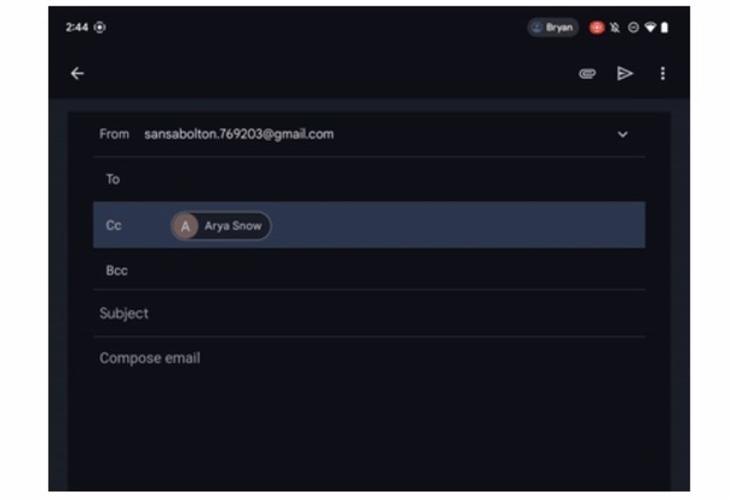Click the Bryan user profile chip
This screenshot has width=730, height=500.
553,27
